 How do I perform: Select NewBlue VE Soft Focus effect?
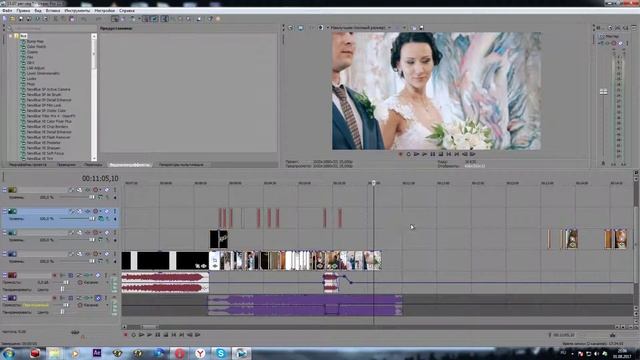tap(45, 153)
